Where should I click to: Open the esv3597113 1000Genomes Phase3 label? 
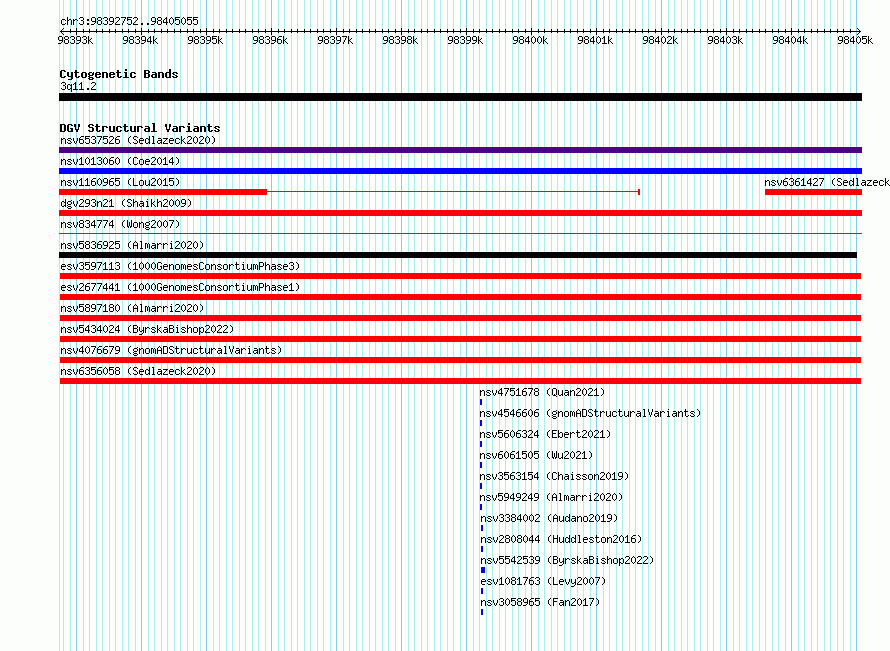[x=180, y=266]
